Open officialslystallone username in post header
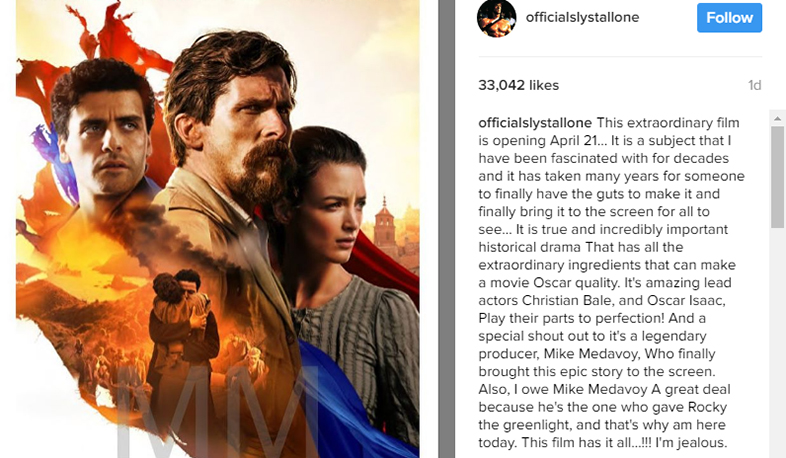 (x=582, y=18)
